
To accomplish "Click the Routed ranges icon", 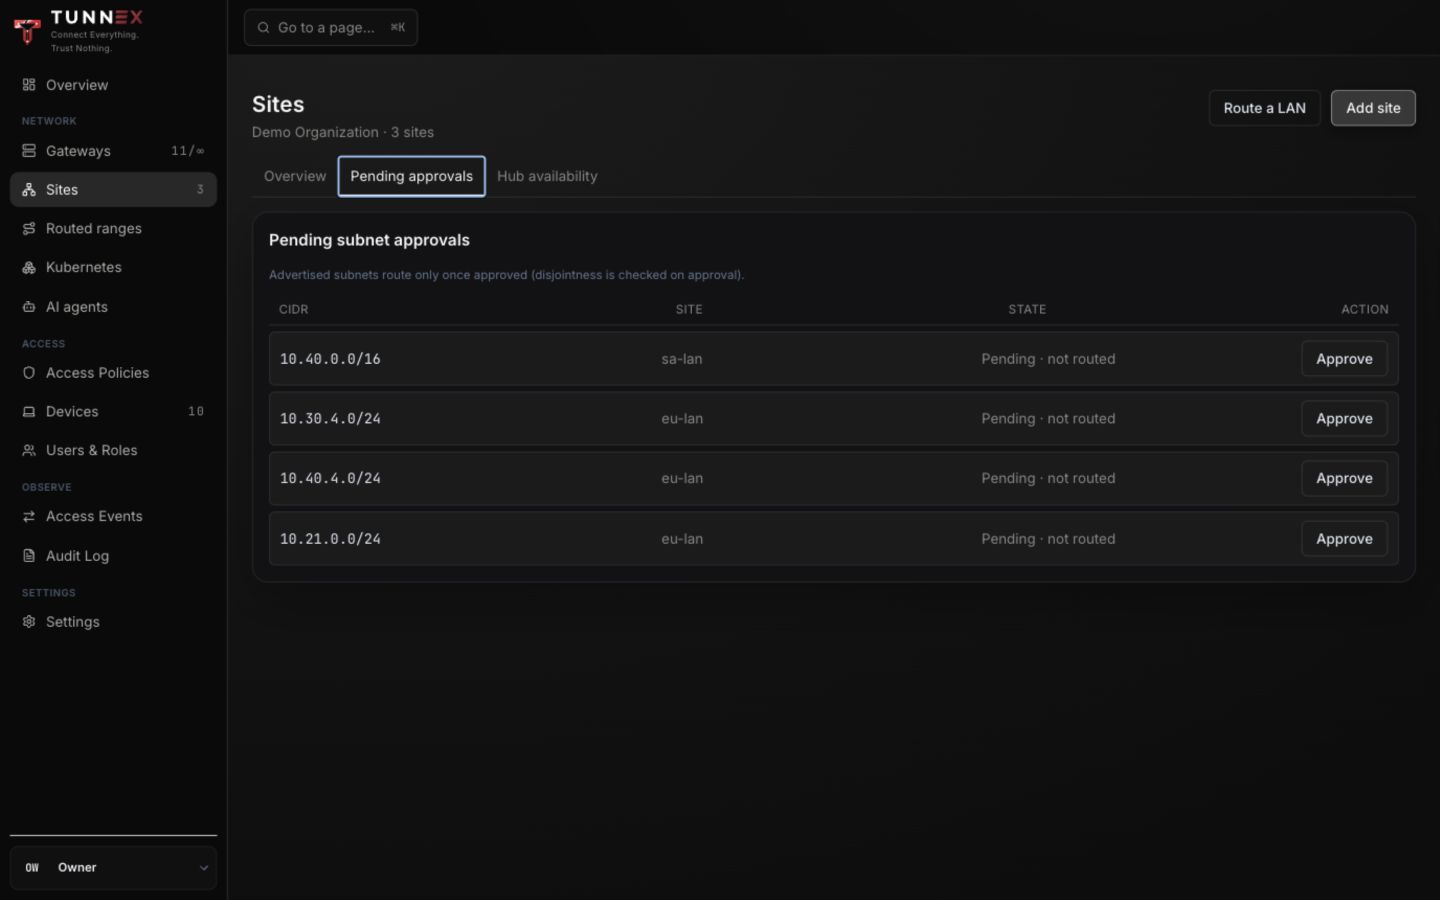I will click(29, 229).
